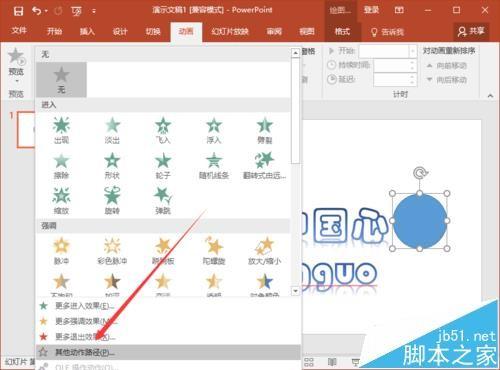The width and height of the screenshot is (500, 370).
Task: Switch to the 插入 ribbon tab
Action: coord(87,32)
